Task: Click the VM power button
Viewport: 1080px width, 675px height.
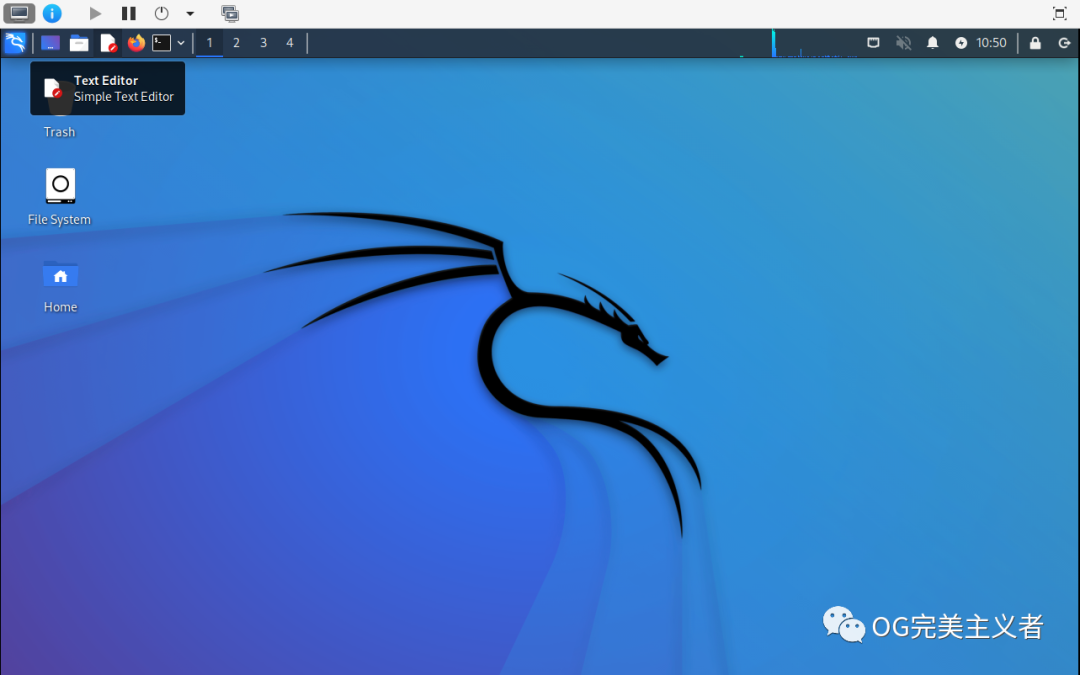Action: (161, 13)
